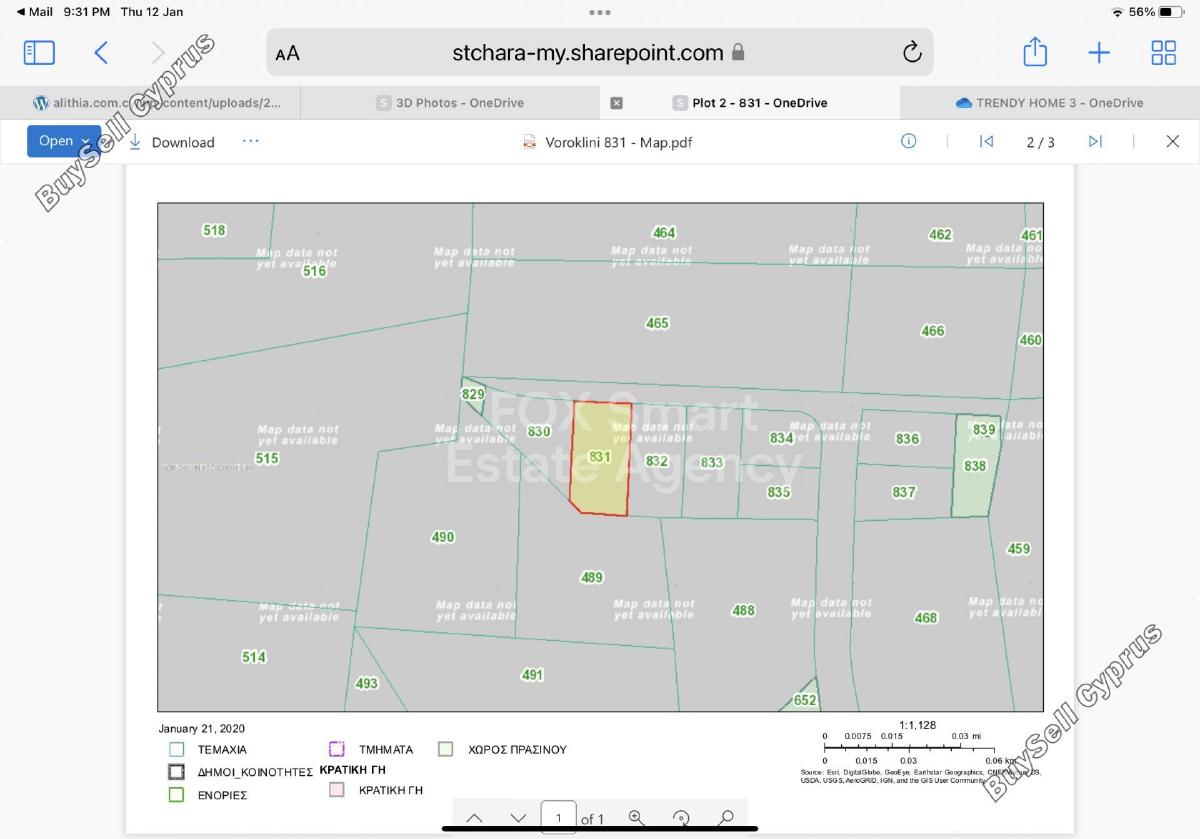The image size is (1200, 839).
Task: Tap the Mail back-to-app link
Action: pyautogui.click(x=35, y=12)
